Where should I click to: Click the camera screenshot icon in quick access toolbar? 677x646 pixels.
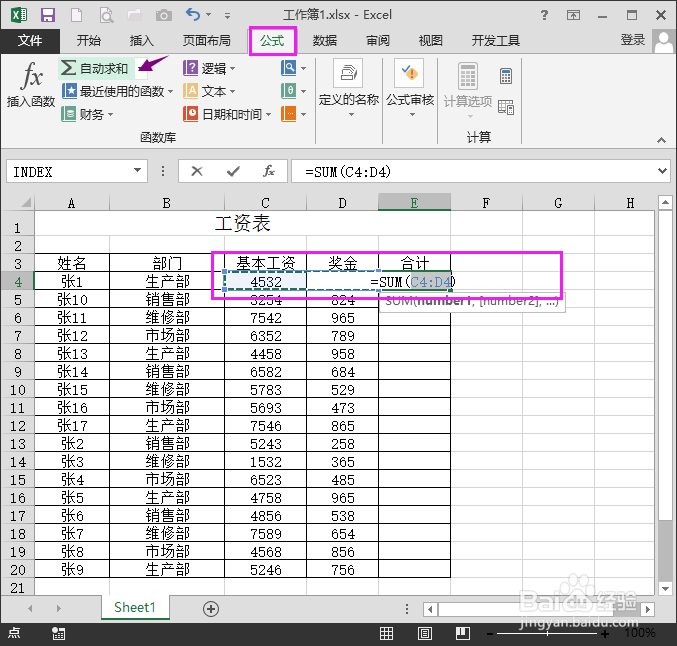[164, 16]
